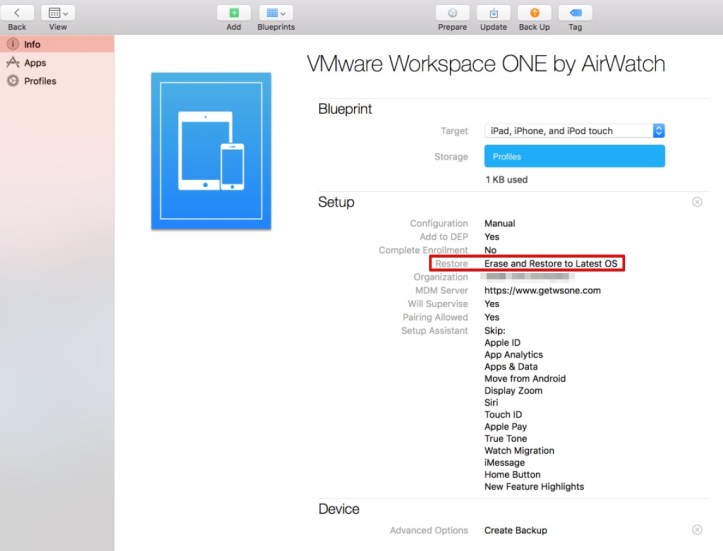Viewport: 723px width, 551px height.
Task: Click the Add to DEP Yes value
Action: tap(492, 237)
